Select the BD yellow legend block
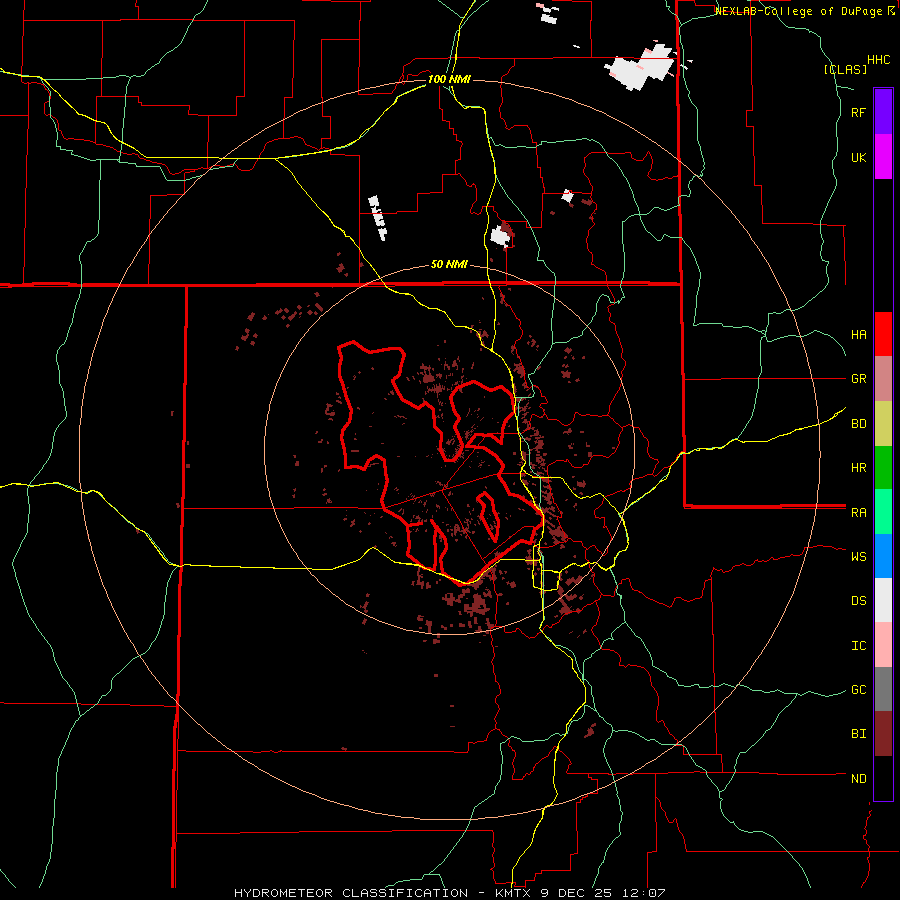Viewport: 900px width, 900px height. coord(883,424)
